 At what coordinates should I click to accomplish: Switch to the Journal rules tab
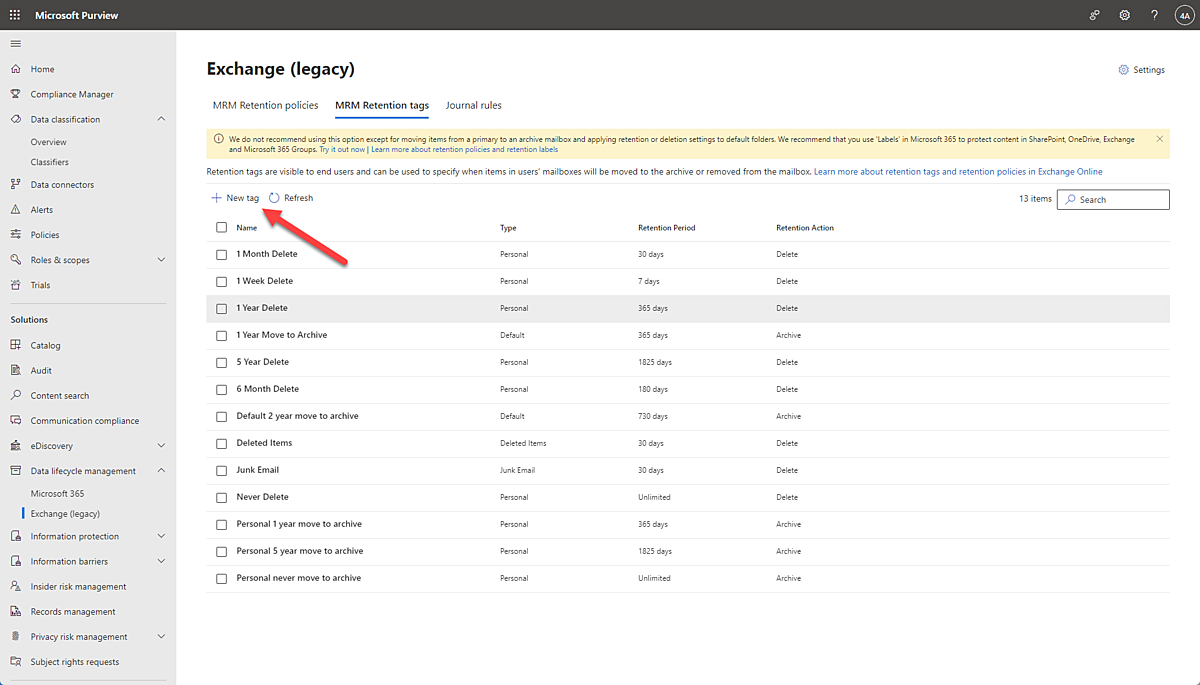click(x=473, y=105)
